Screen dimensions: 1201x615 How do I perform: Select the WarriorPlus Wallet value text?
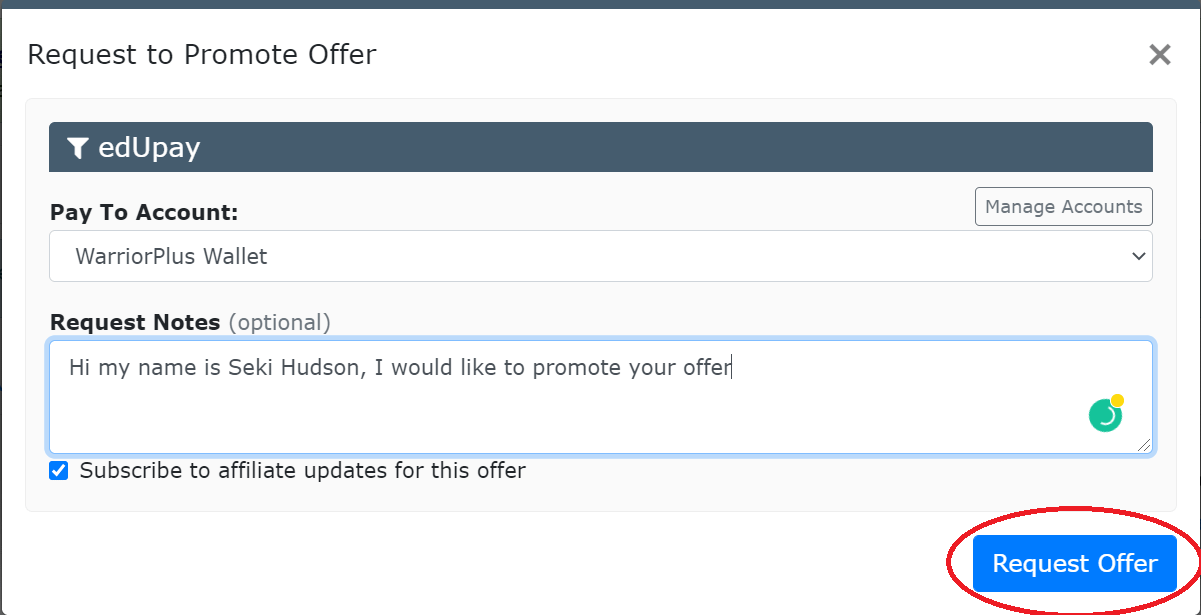pos(171,256)
